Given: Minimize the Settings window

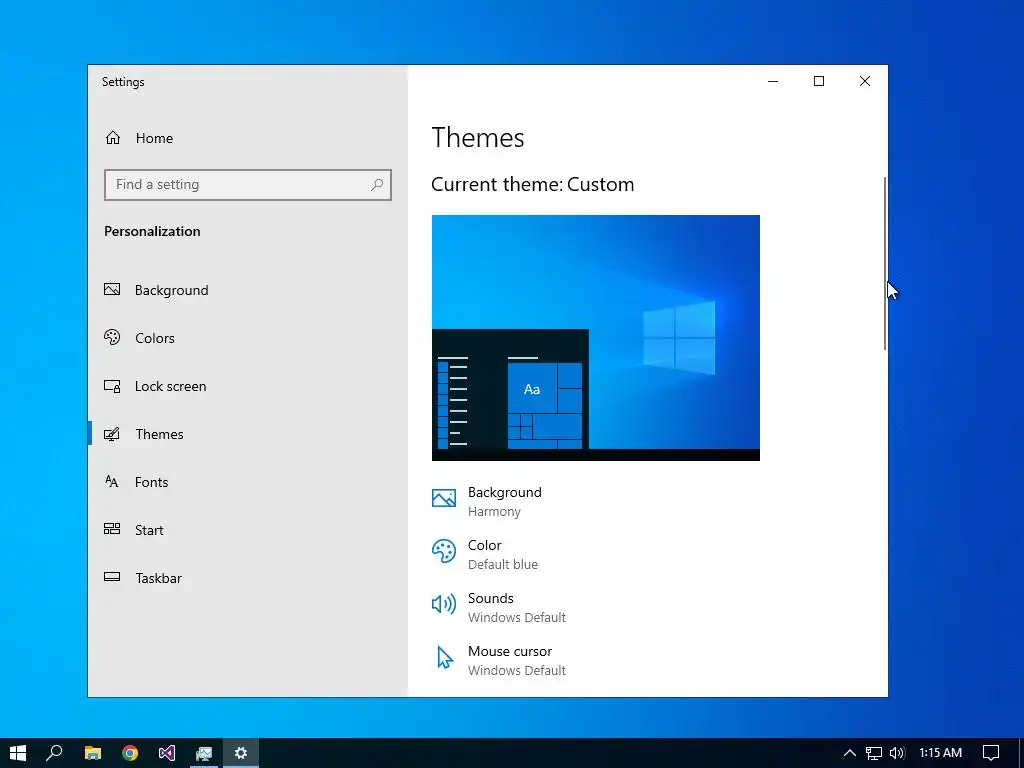Looking at the screenshot, I should pos(773,81).
